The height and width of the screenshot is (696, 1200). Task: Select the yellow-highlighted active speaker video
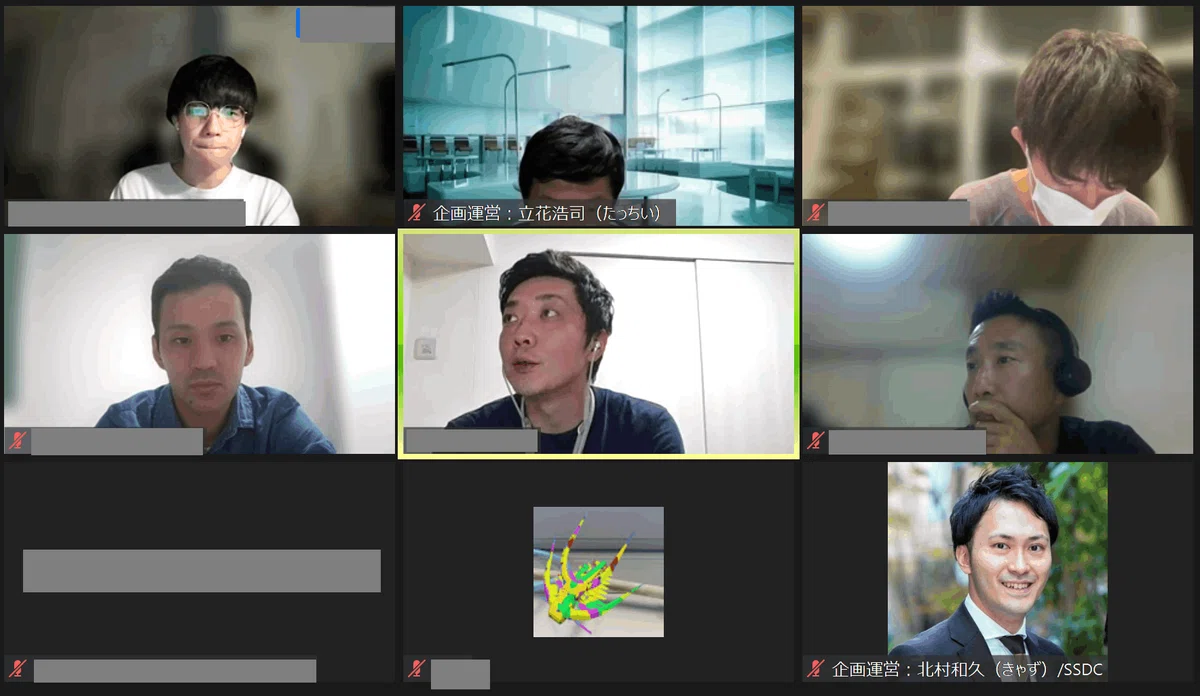point(598,344)
